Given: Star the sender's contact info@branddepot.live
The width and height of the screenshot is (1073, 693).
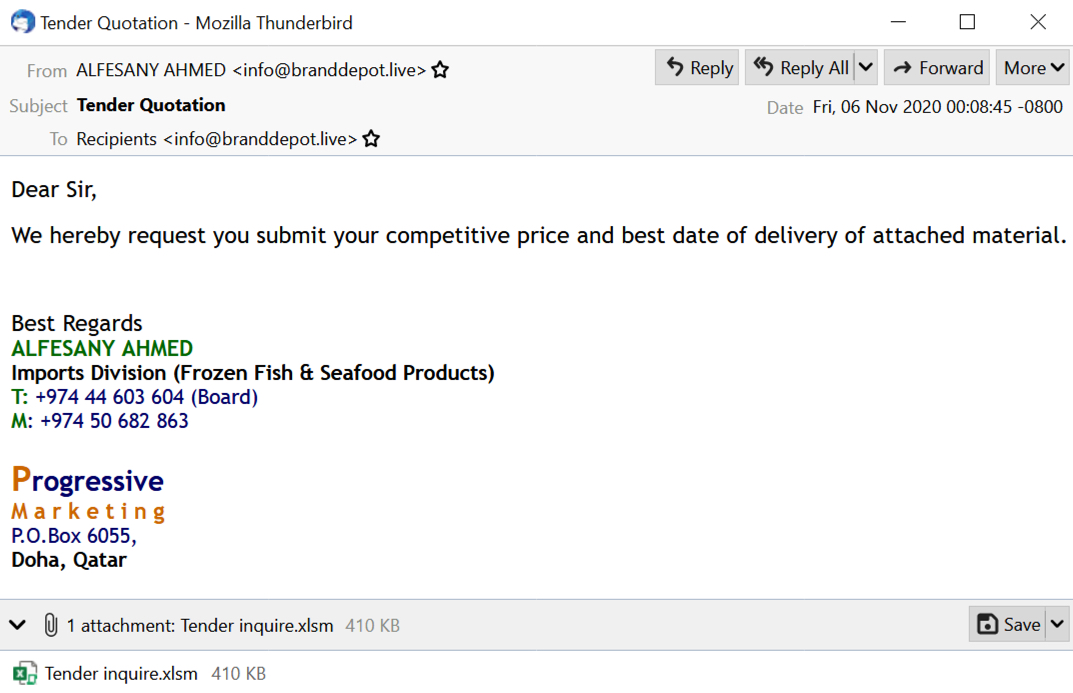Looking at the screenshot, I should coord(440,70).
